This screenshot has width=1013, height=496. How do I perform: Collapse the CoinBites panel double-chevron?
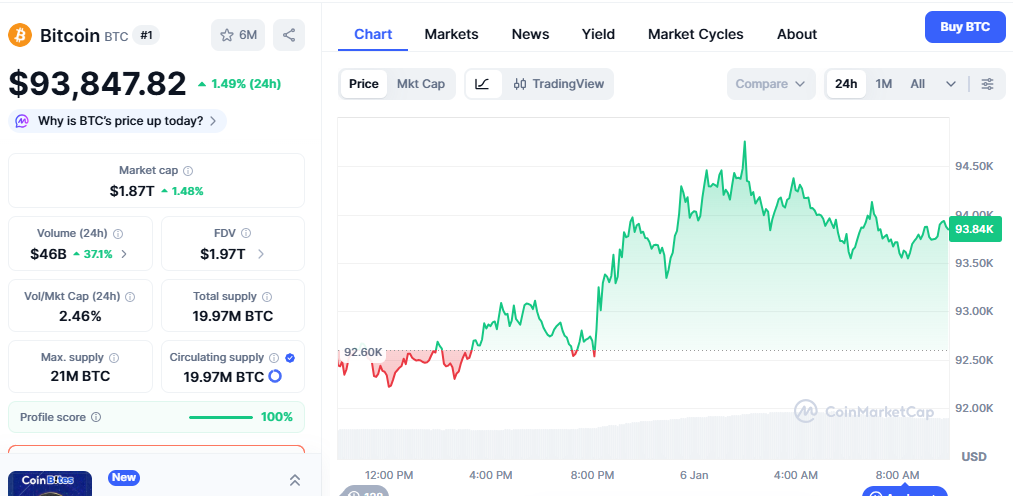coord(295,480)
